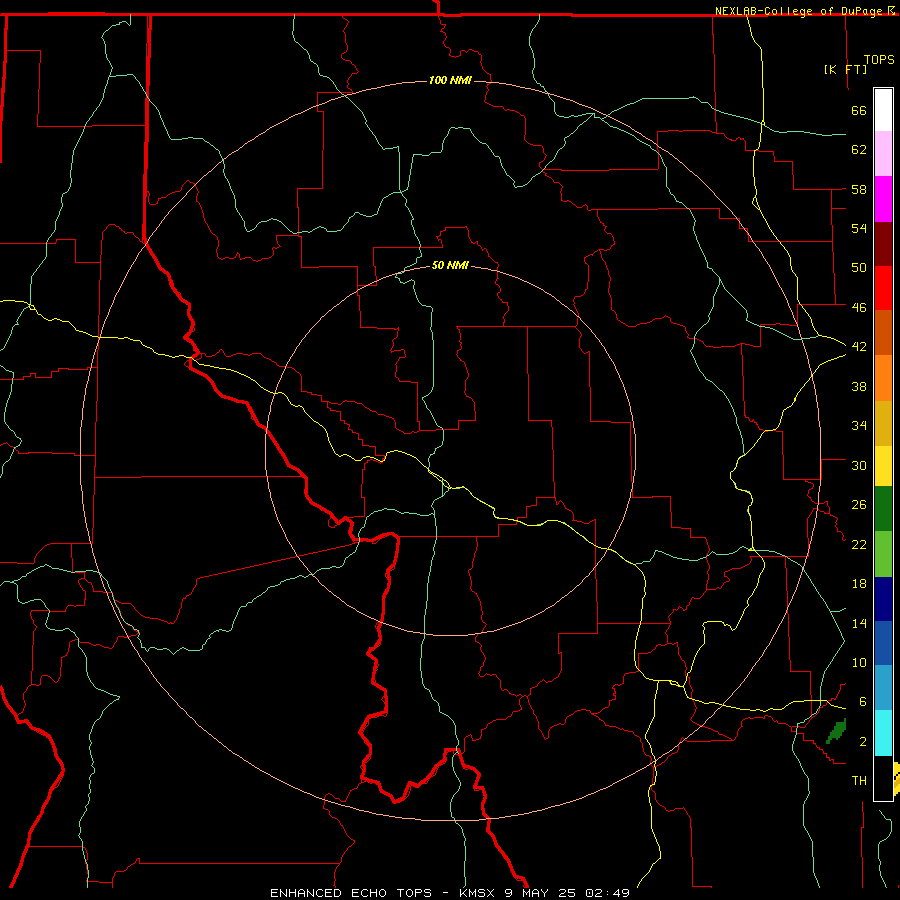Screen dimensions: 900x900
Task: Click the bright red legend swatch
Action: pyautogui.click(x=883, y=288)
